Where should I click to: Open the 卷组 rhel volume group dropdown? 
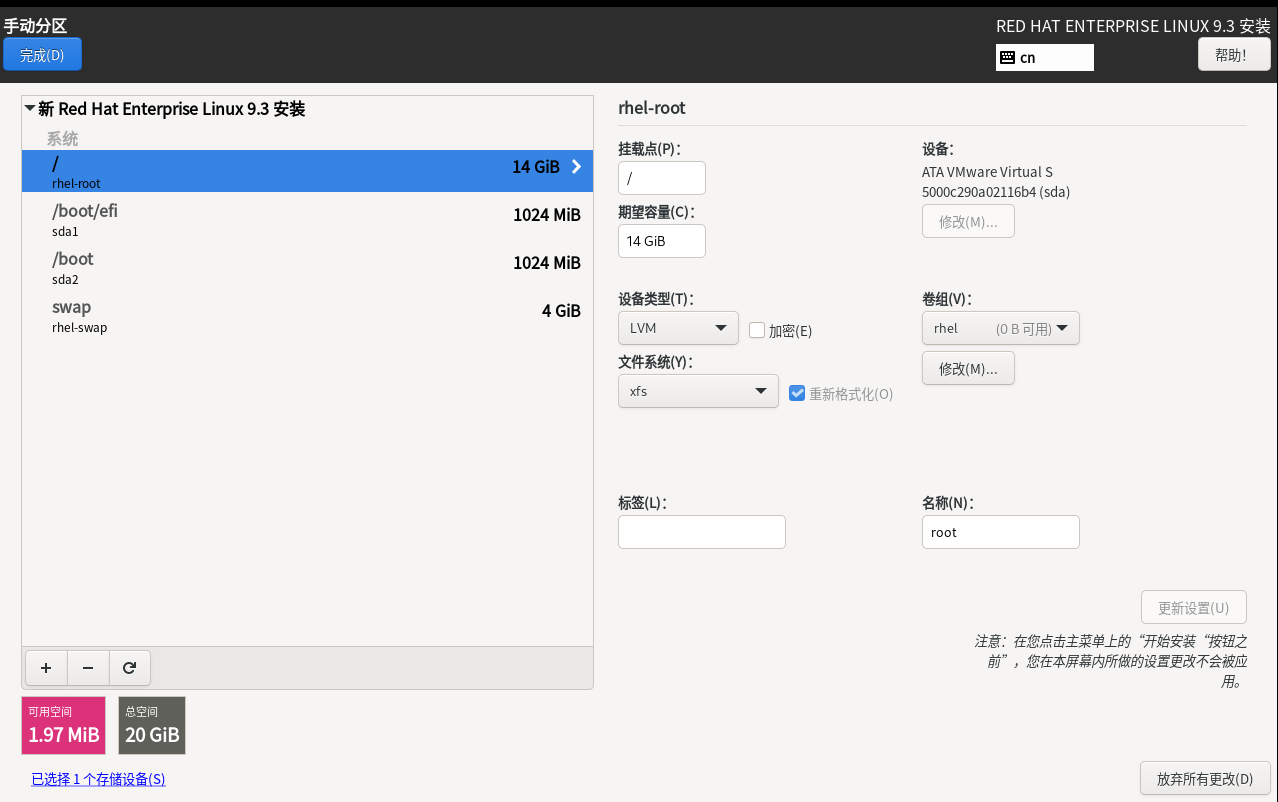1000,328
